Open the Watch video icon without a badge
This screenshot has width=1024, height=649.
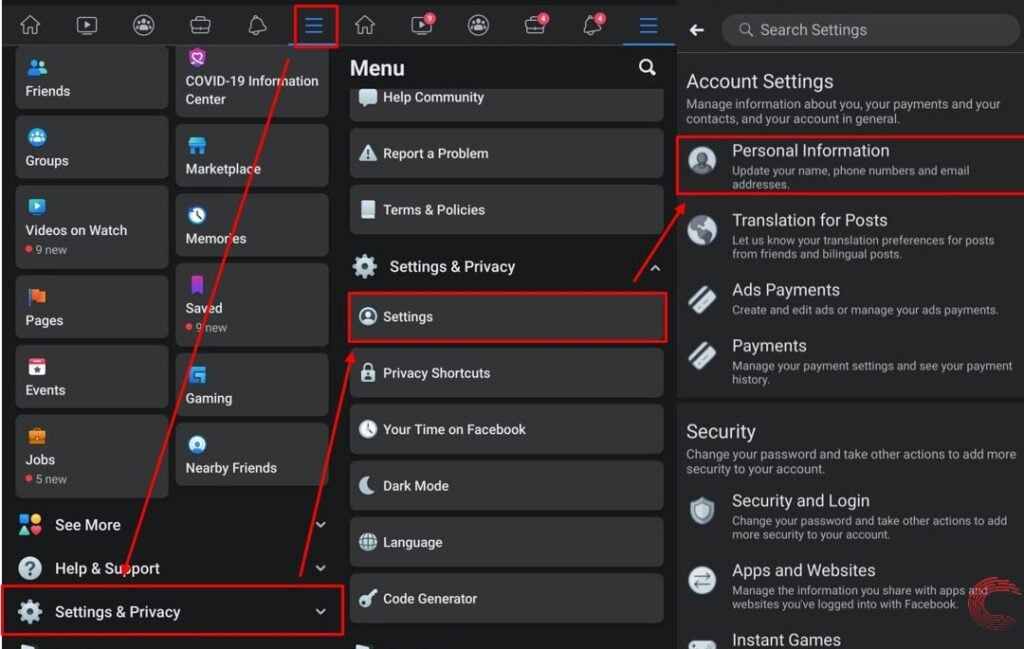coord(87,25)
